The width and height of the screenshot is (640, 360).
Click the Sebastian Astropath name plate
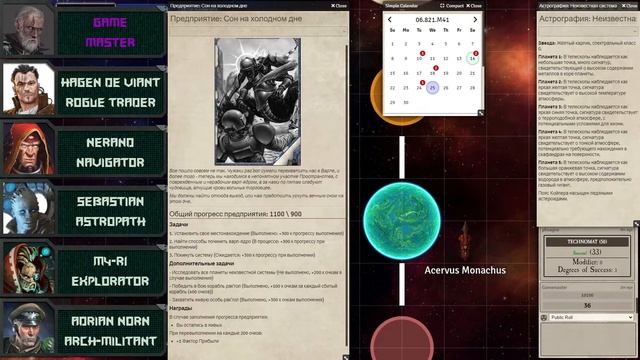[x=110, y=211]
